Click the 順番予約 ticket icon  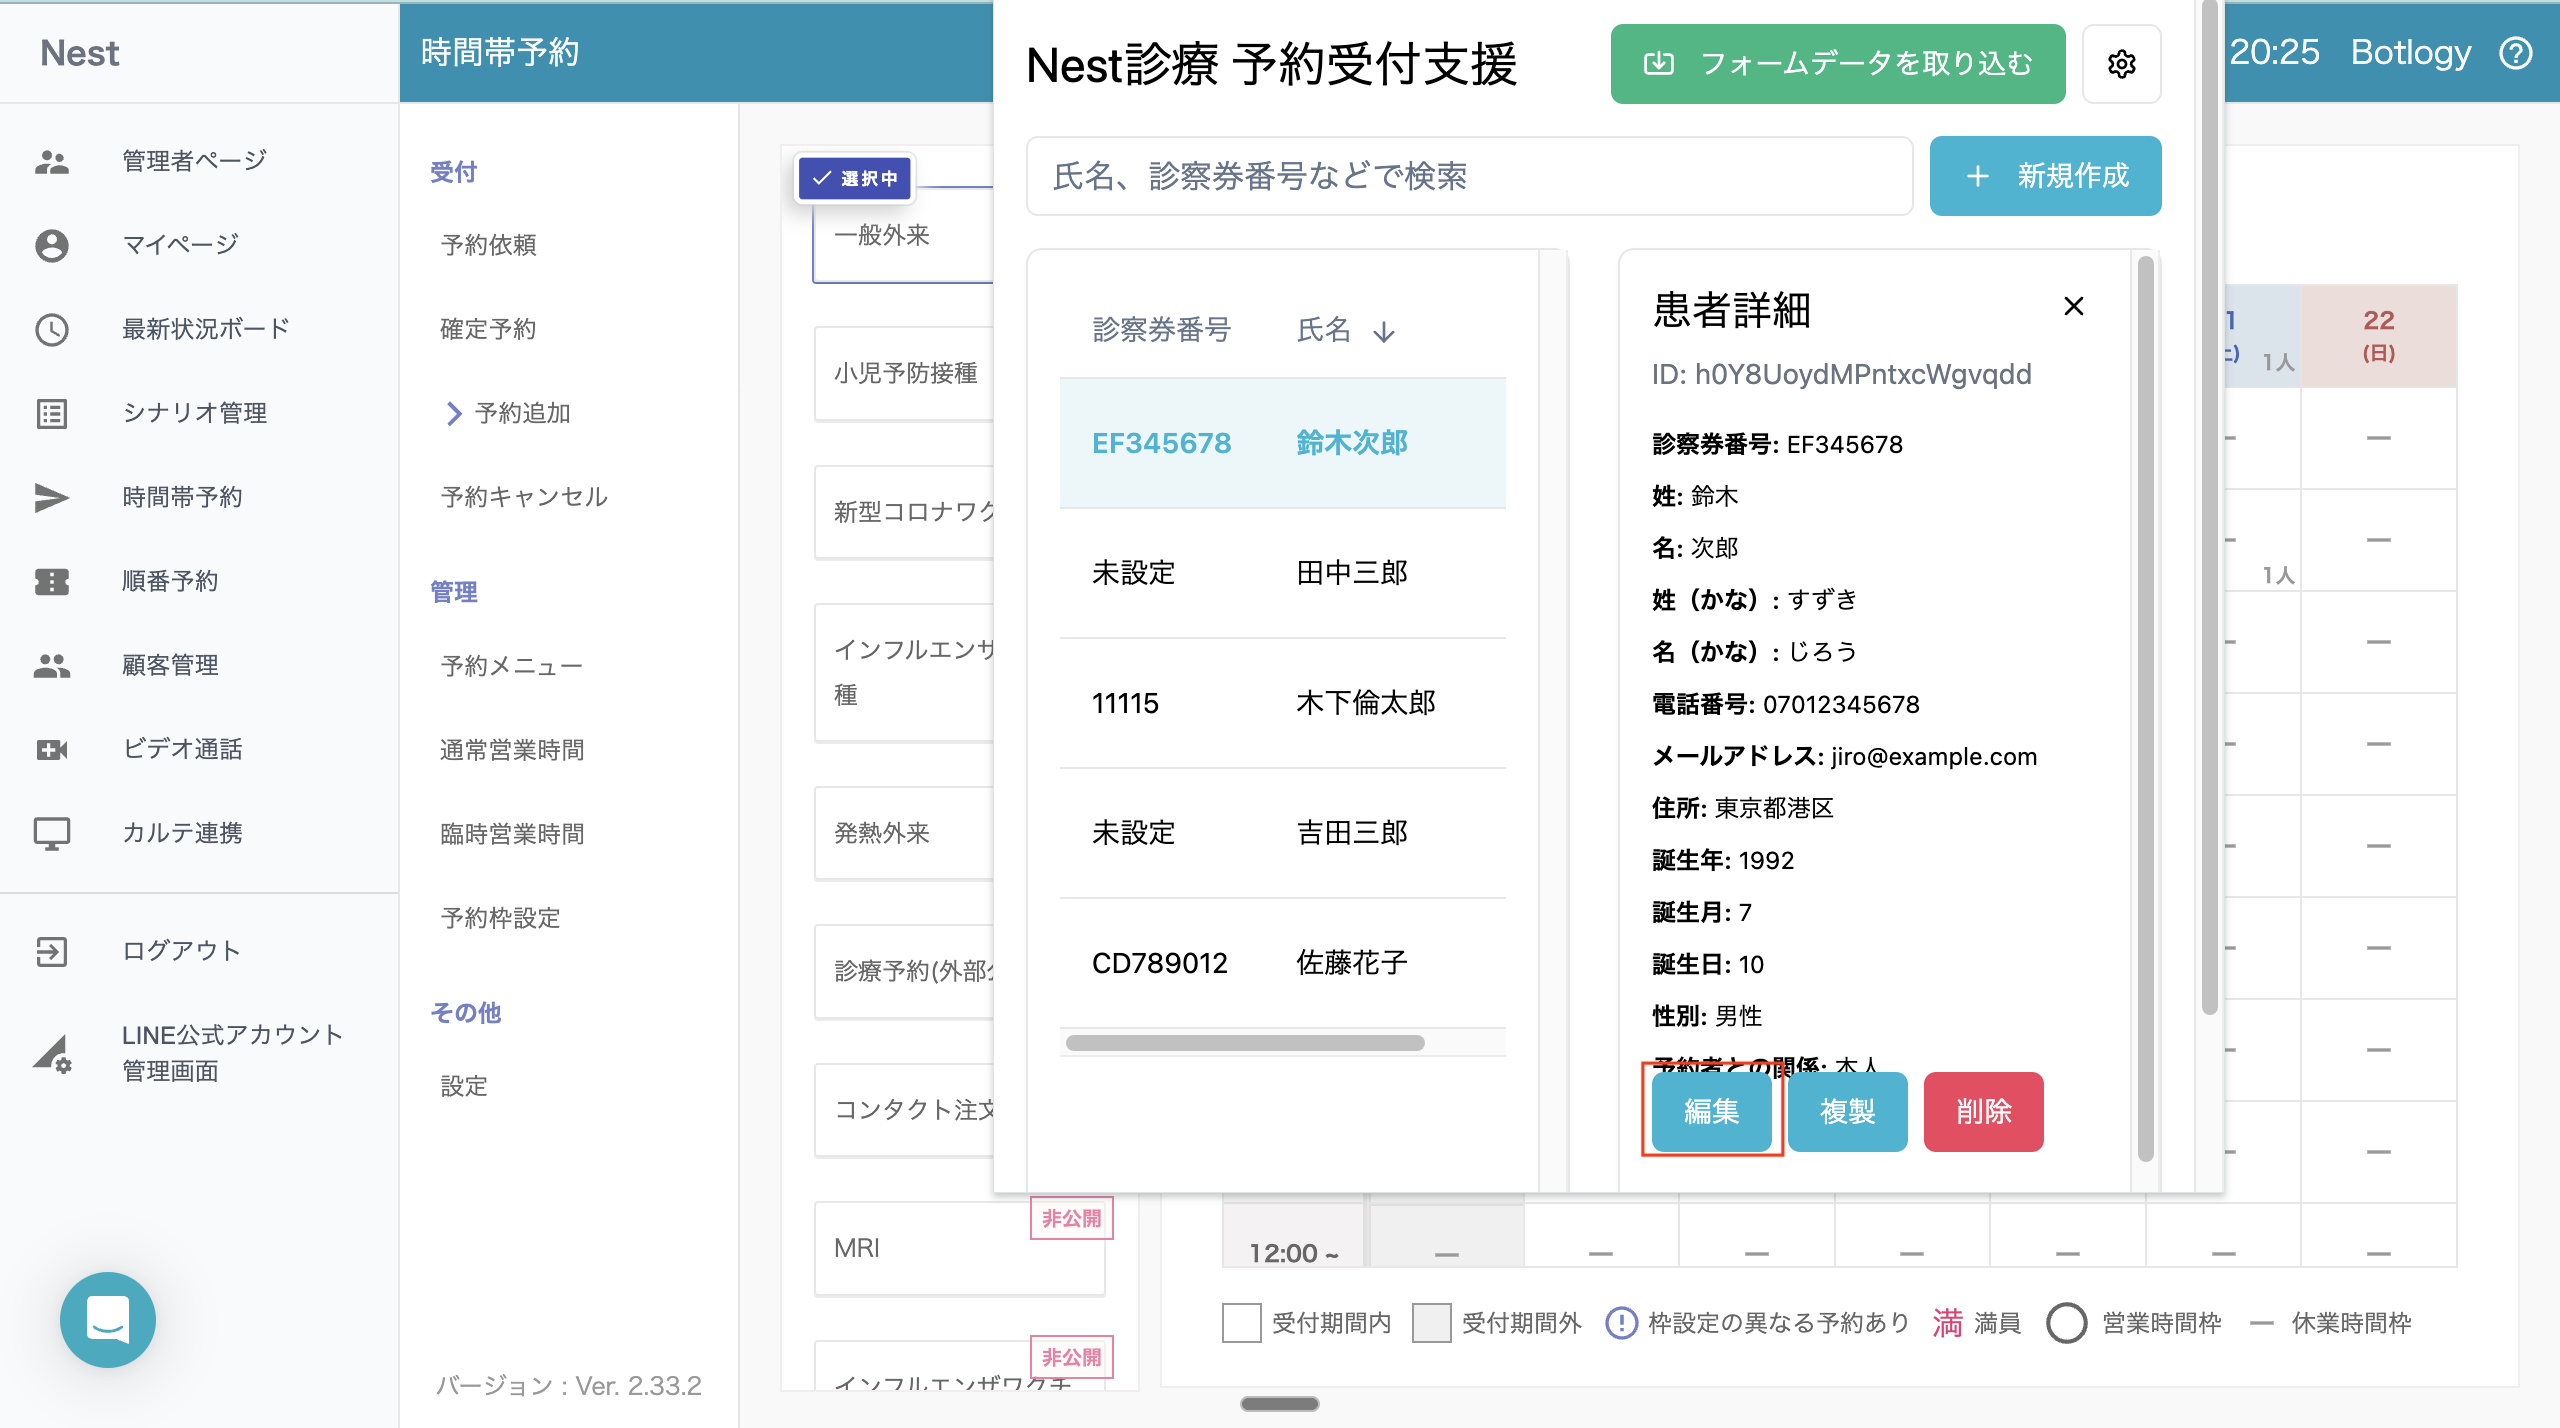(x=52, y=581)
